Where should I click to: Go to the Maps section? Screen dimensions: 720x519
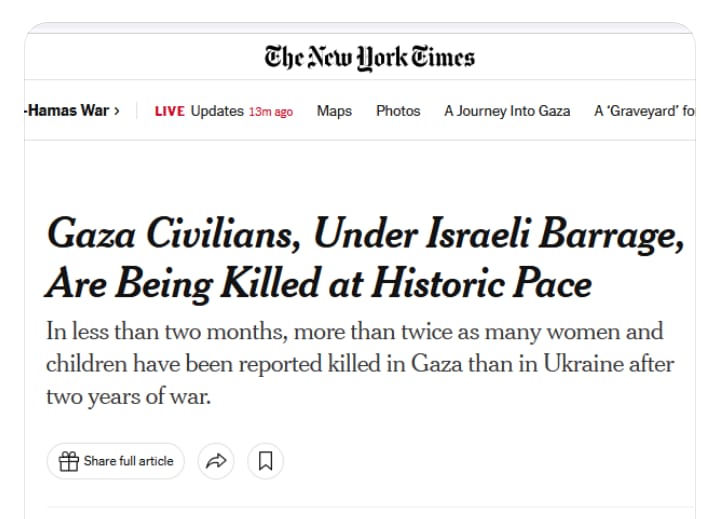334,111
